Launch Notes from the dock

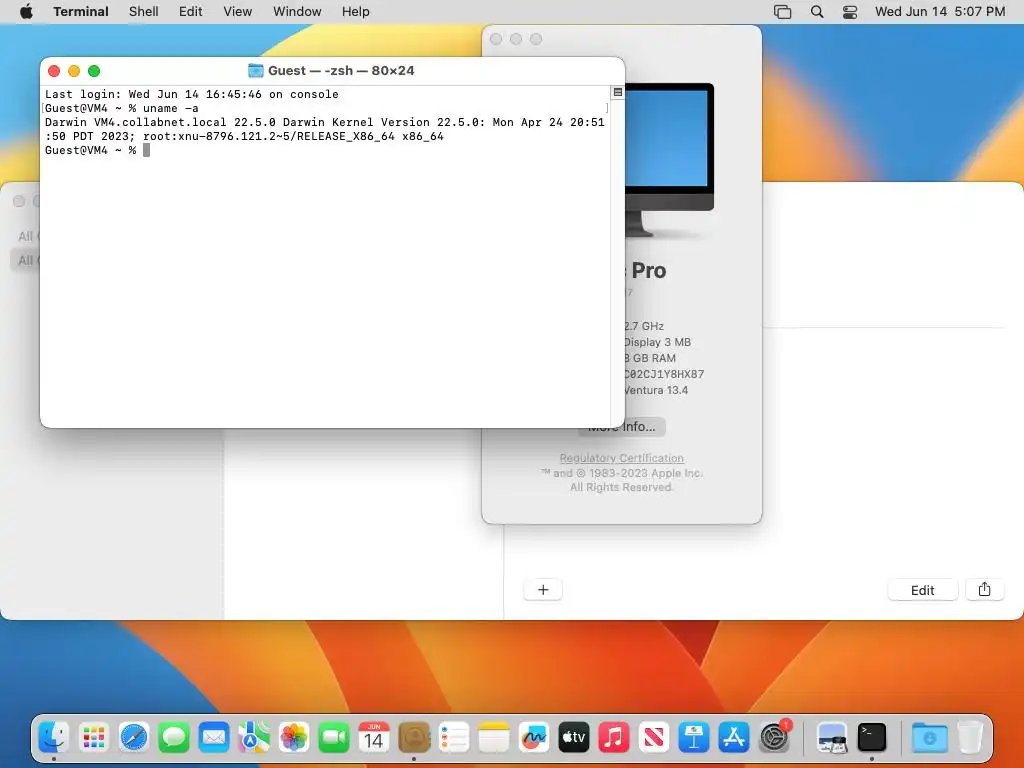494,737
